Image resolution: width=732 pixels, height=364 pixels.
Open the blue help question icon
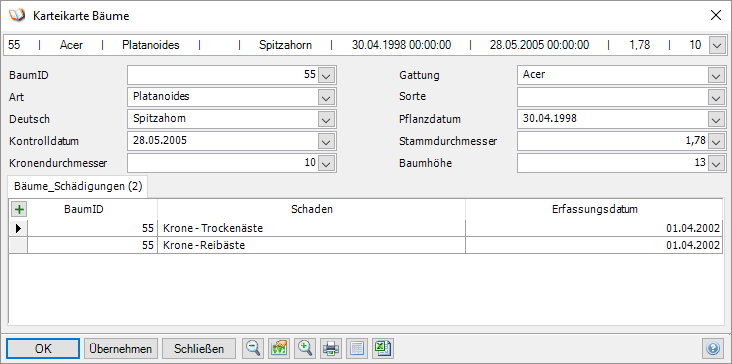[712, 349]
